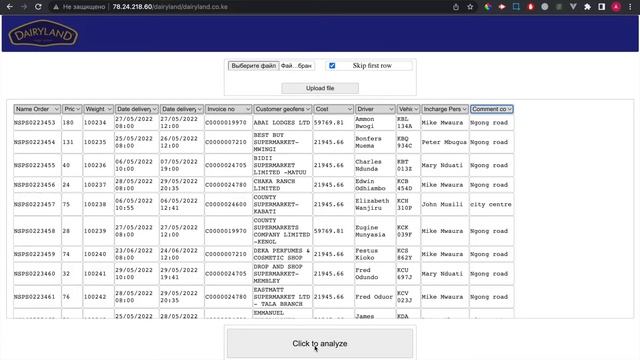Select cell NSPS0223459

pyautogui.click(x=37, y=254)
